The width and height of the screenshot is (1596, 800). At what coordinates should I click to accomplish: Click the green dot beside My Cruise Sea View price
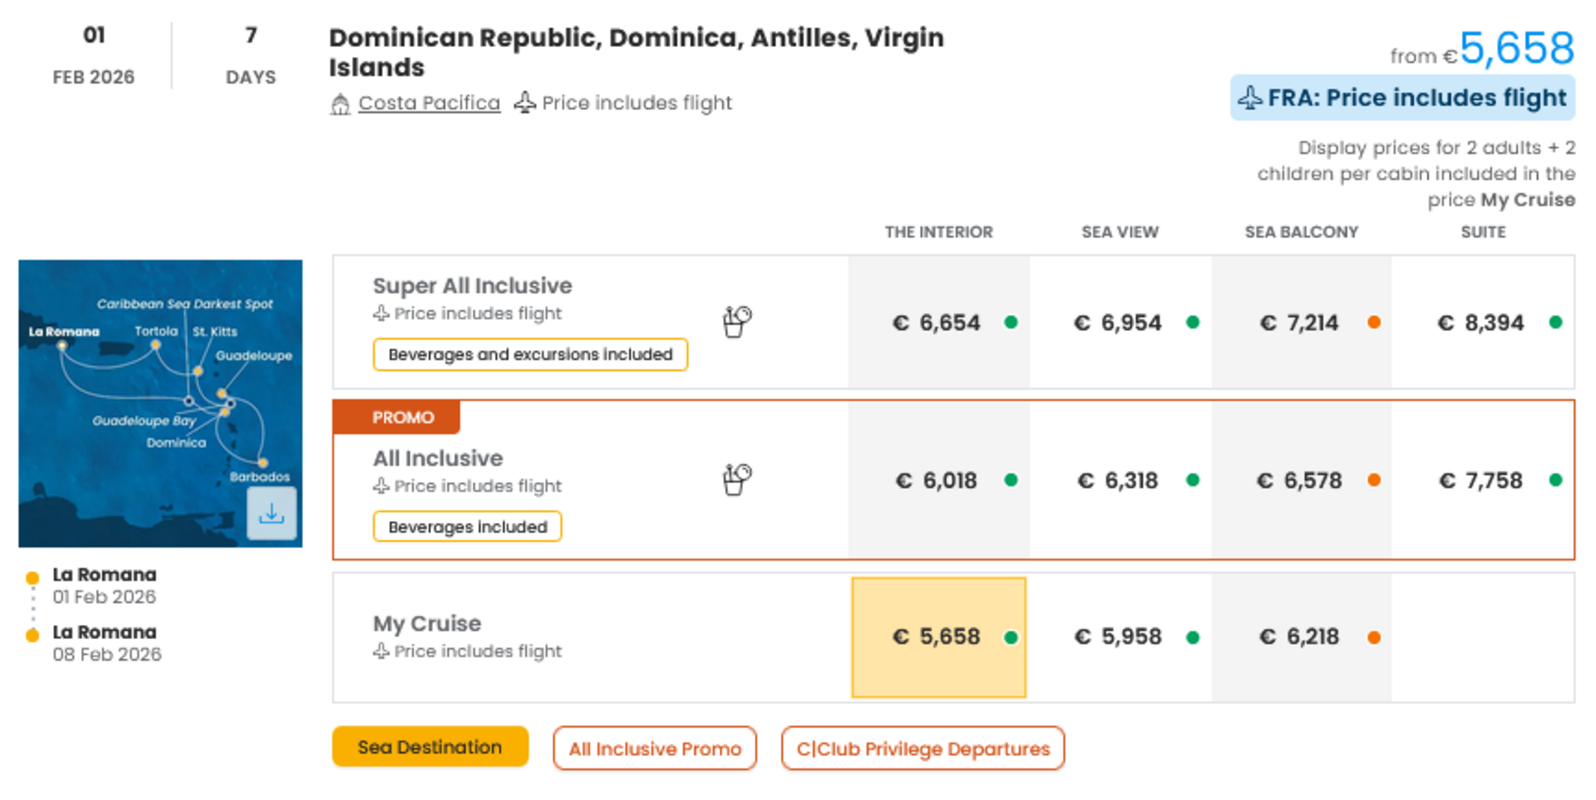pos(1192,637)
